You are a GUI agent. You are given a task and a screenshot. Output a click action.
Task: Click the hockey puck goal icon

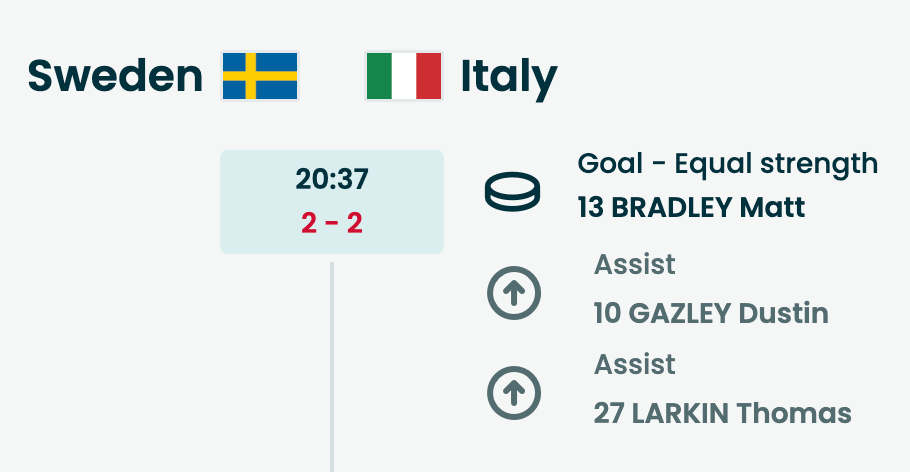[x=511, y=190]
